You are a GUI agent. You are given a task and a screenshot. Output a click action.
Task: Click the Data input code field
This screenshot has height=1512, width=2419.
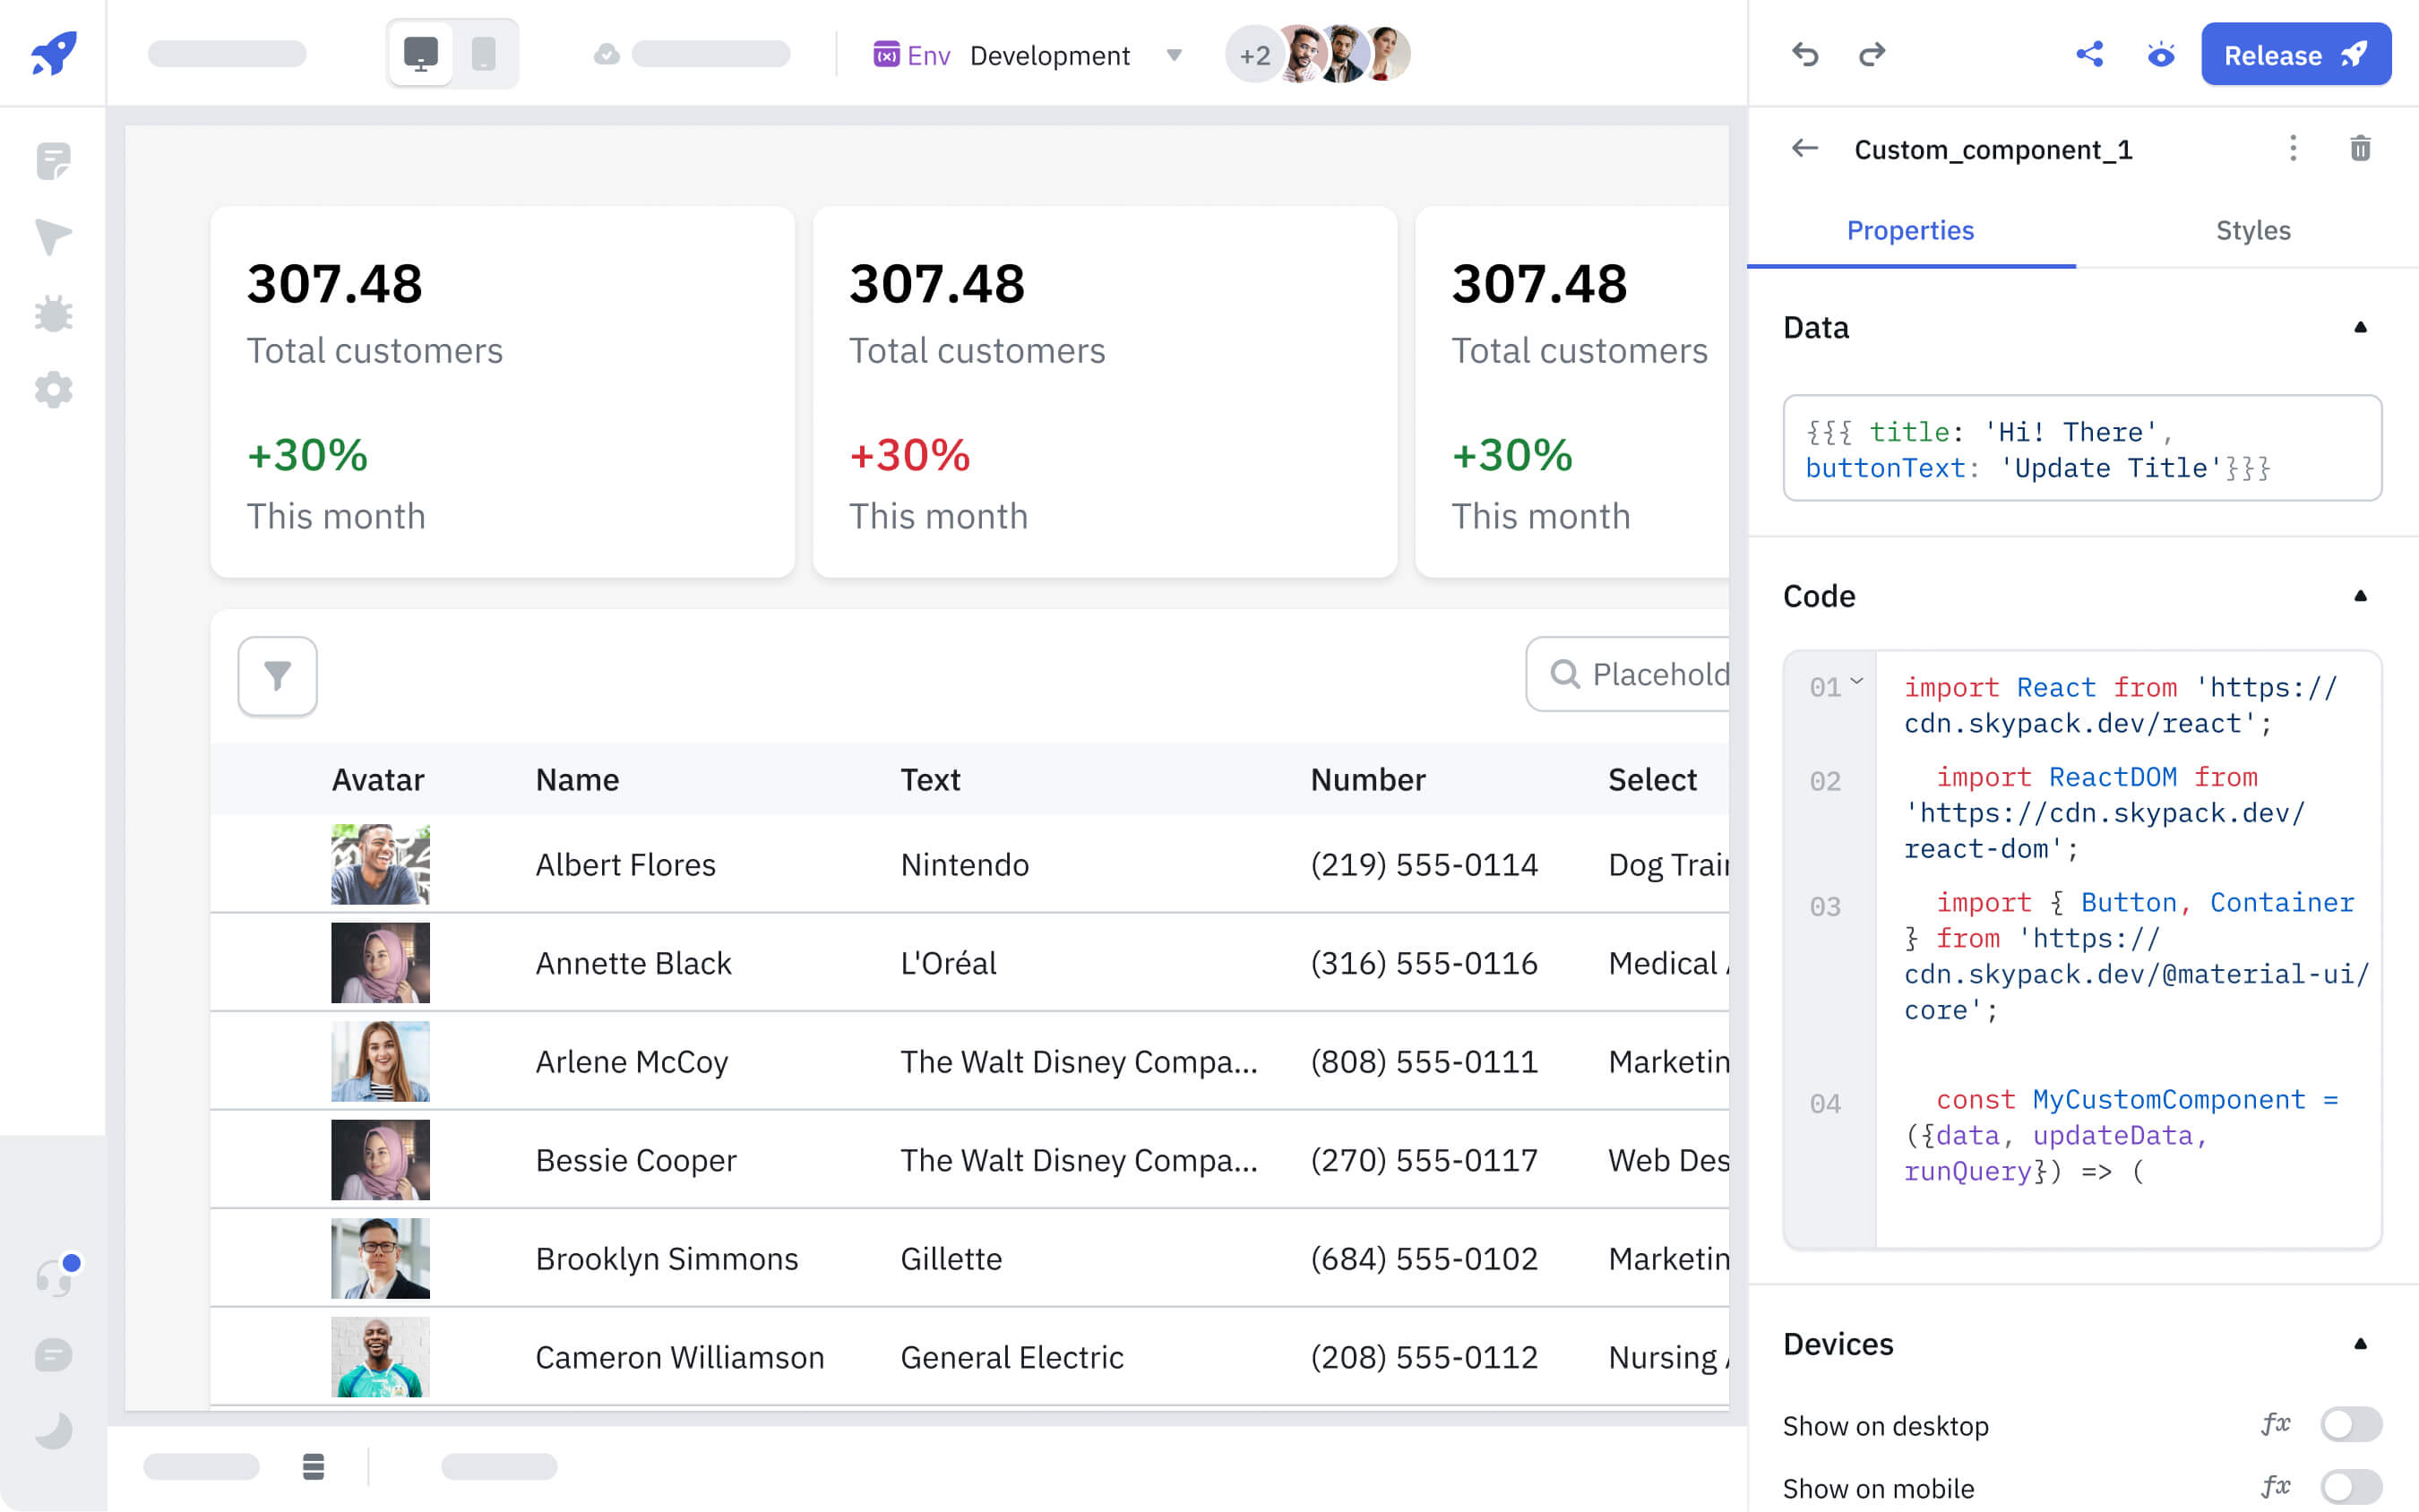pyautogui.click(x=2082, y=448)
